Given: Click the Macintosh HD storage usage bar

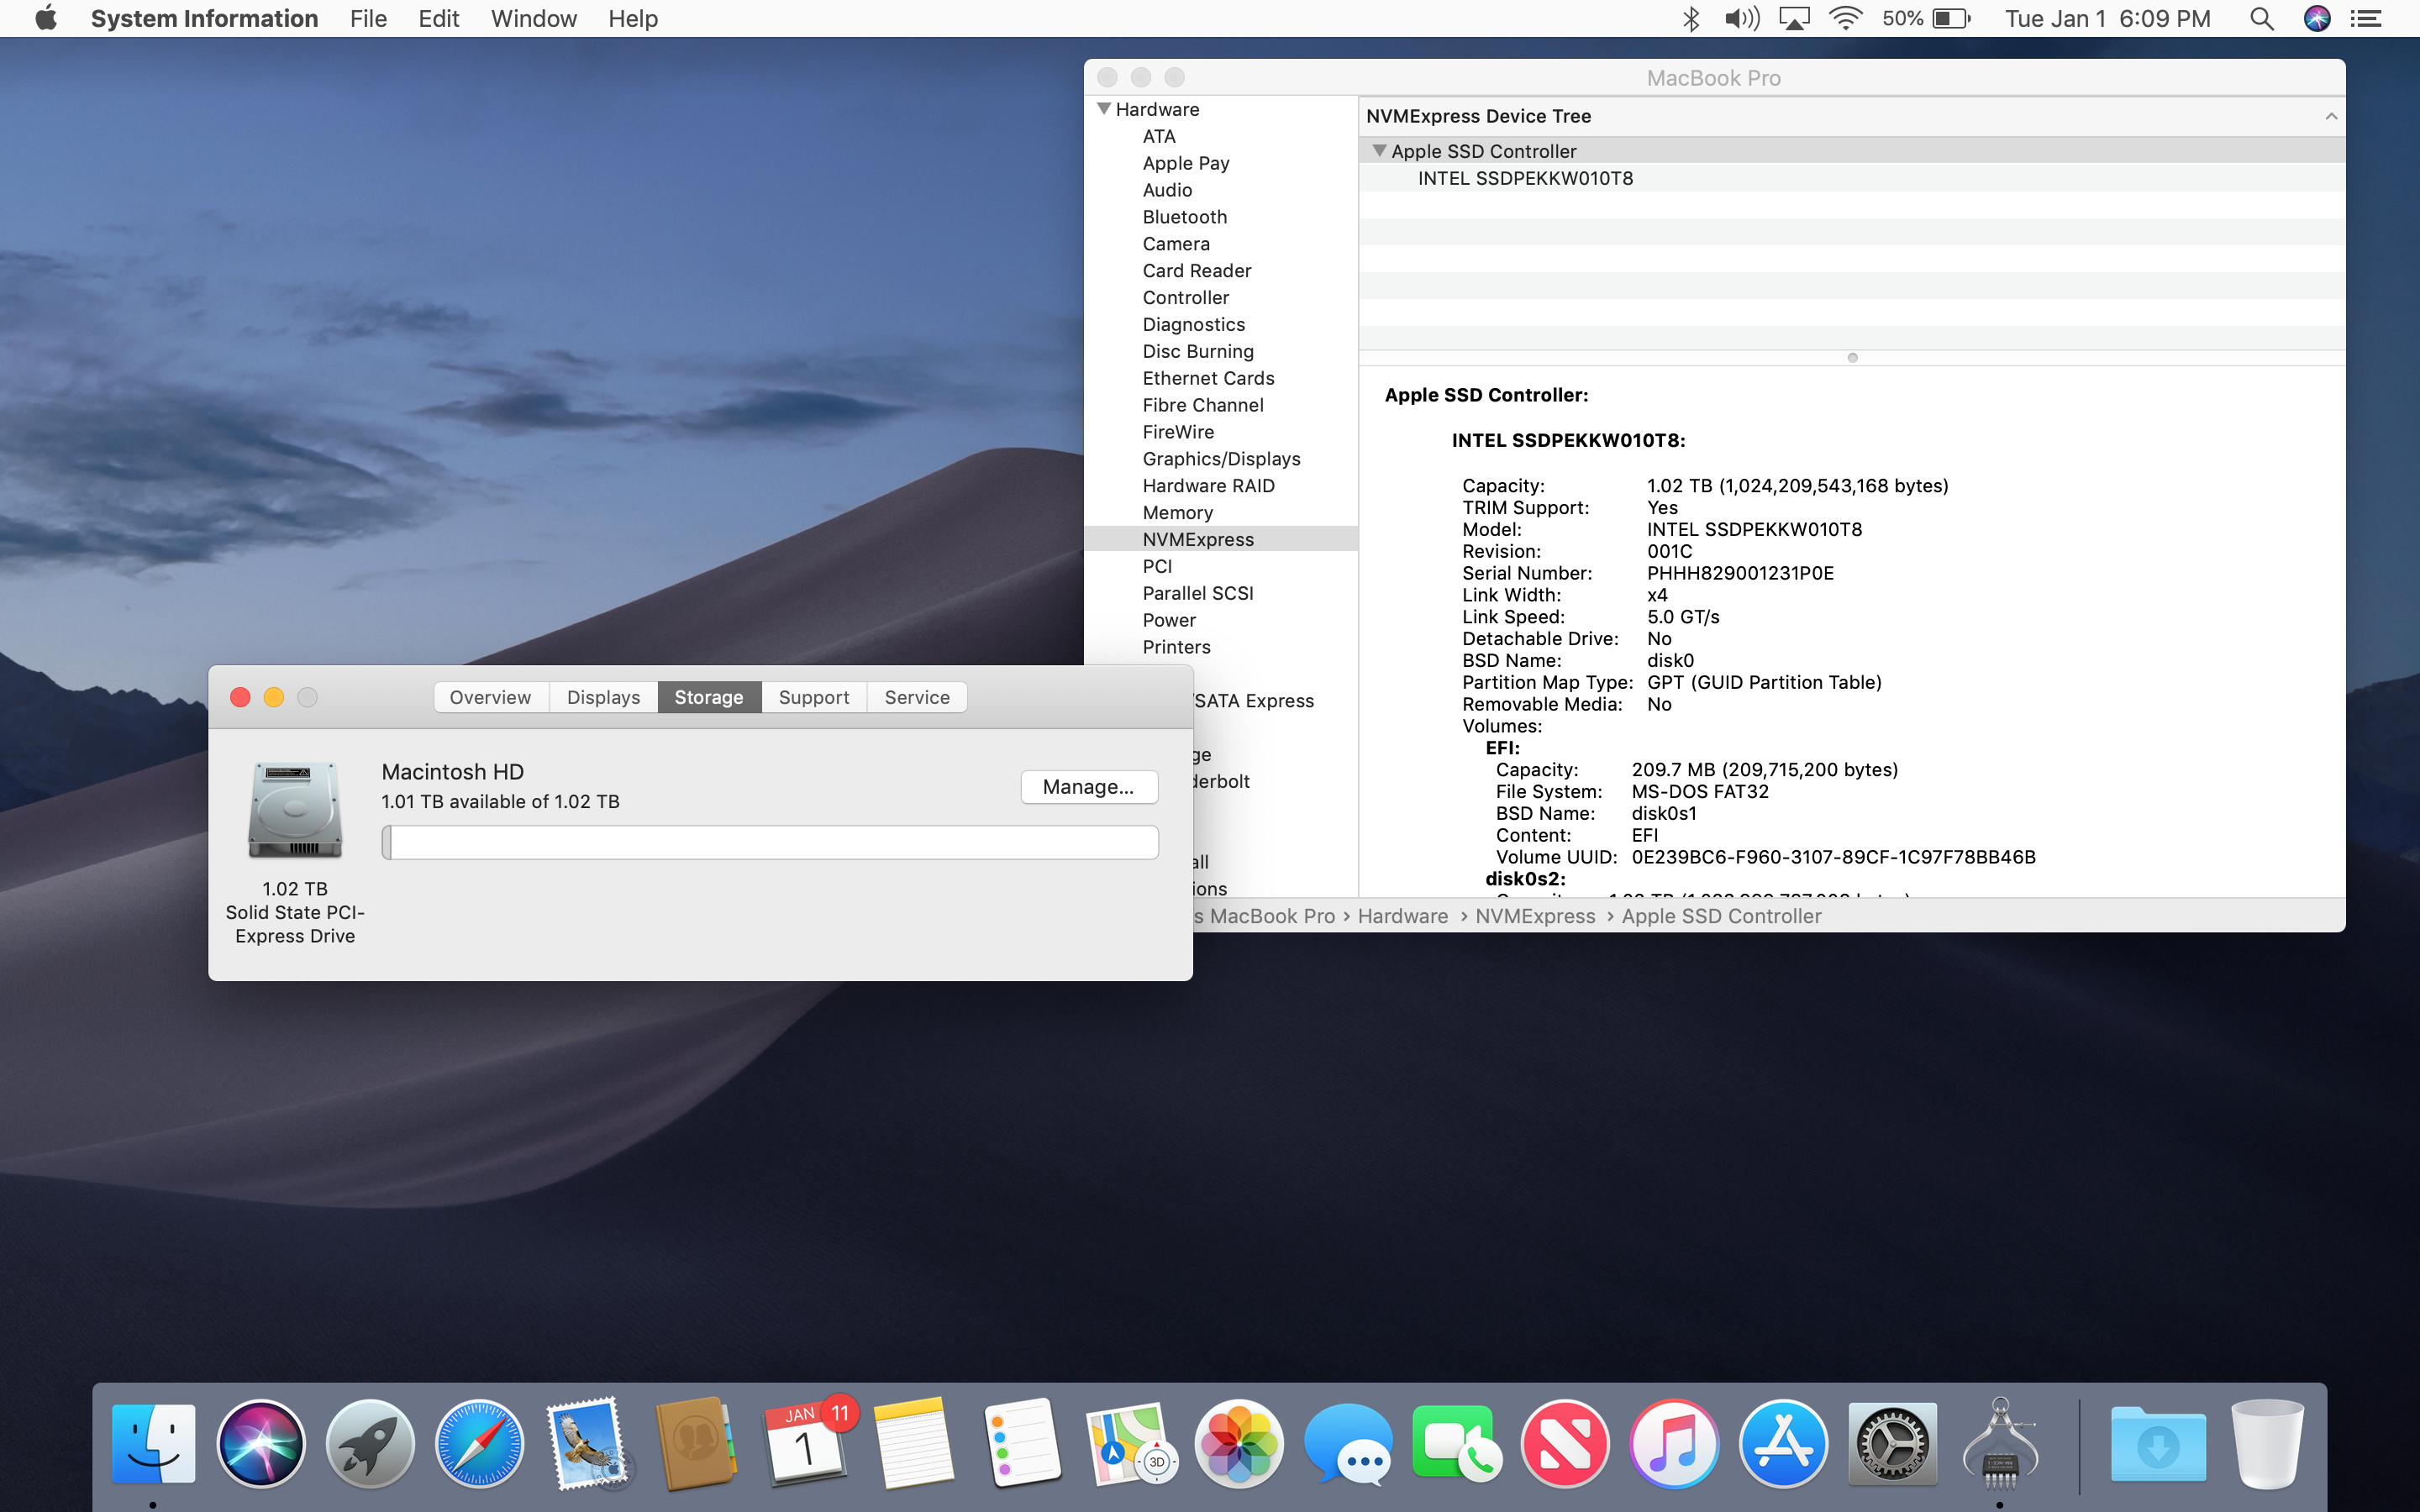Looking at the screenshot, I should (x=770, y=842).
